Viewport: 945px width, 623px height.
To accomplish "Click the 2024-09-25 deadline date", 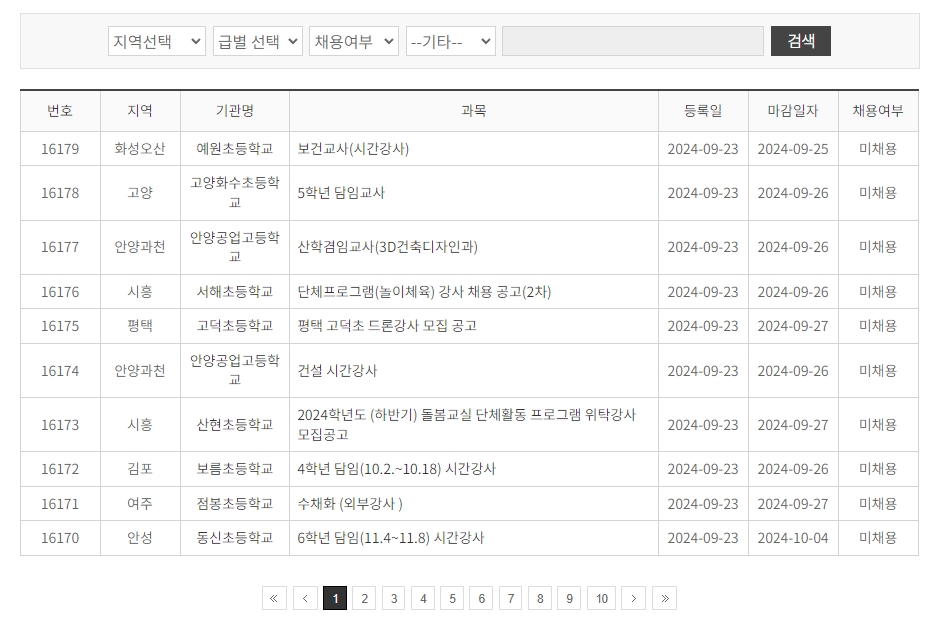I will [x=793, y=149].
